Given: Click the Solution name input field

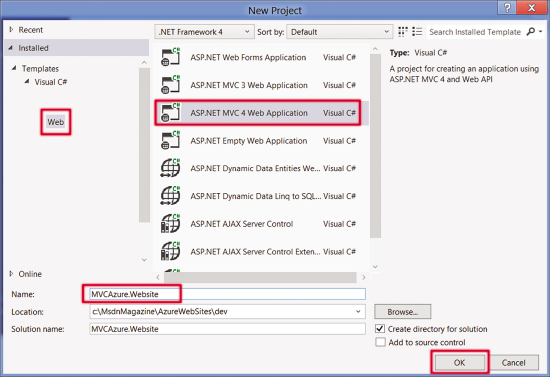Looking at the screenshot, I should click(227, 329).
